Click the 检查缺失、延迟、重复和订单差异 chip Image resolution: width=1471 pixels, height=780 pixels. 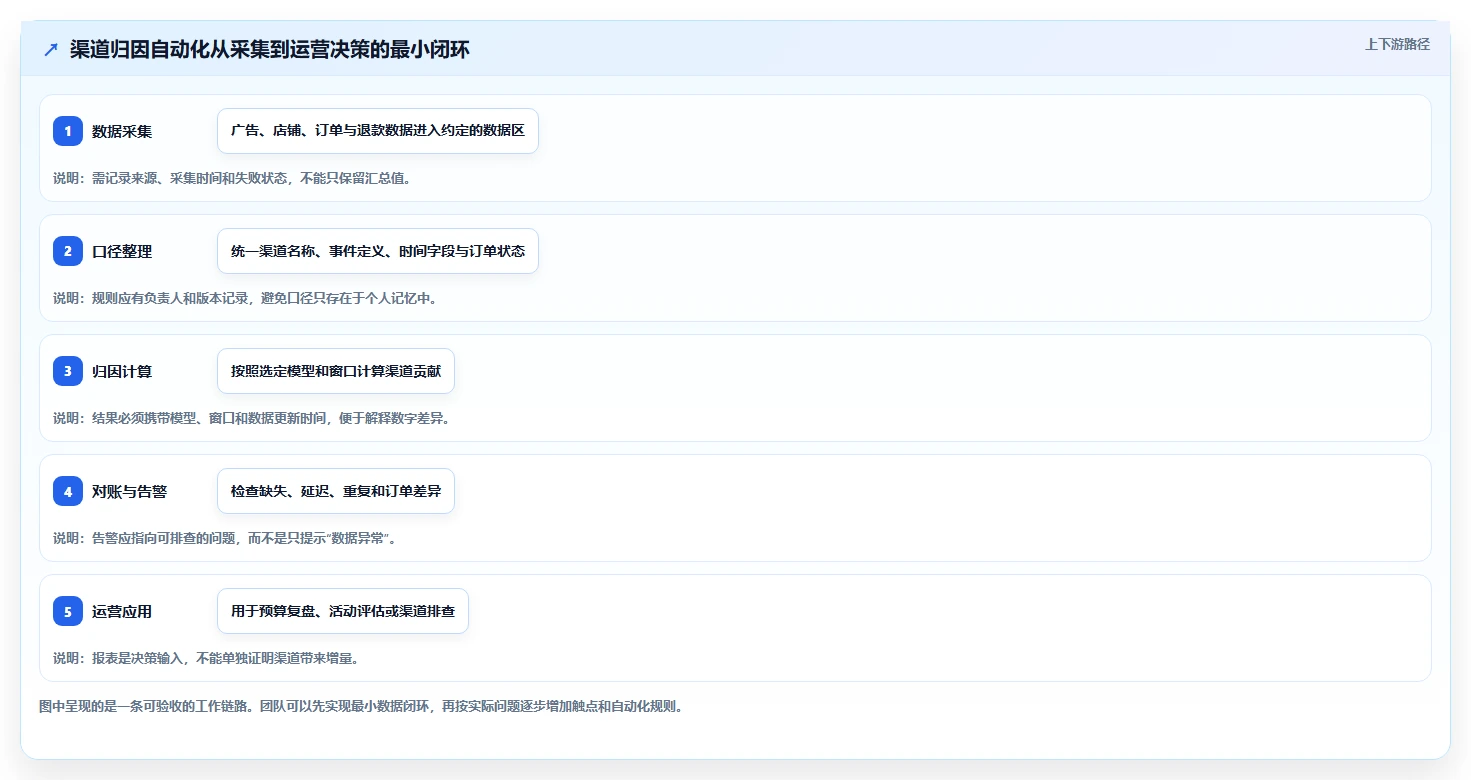[x=336, y=491]
